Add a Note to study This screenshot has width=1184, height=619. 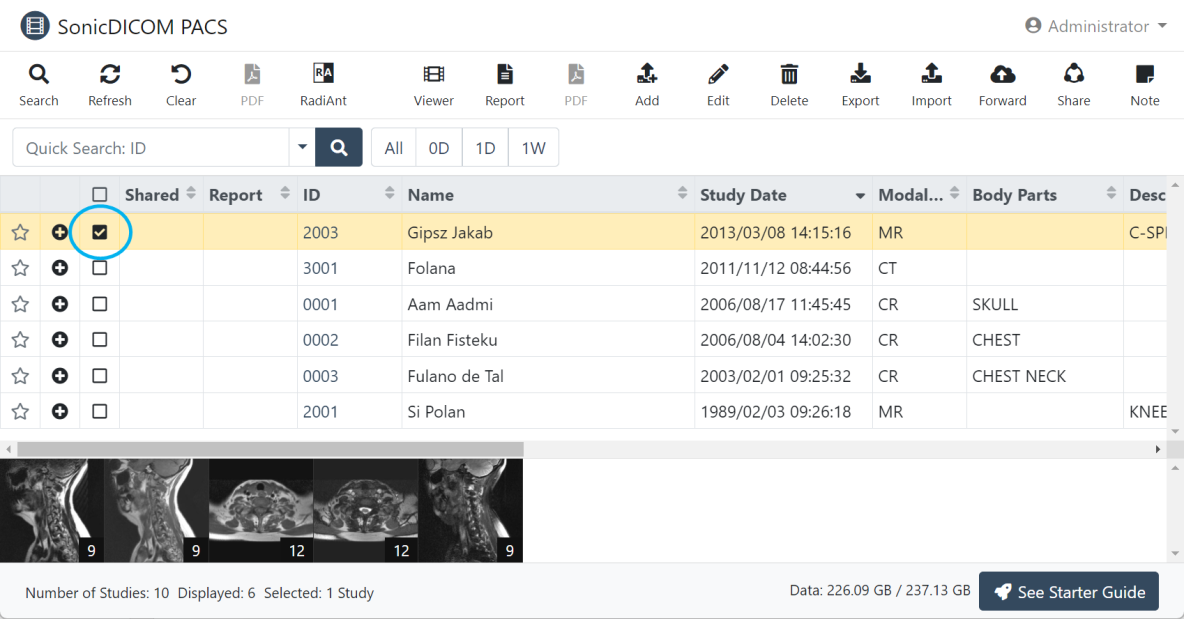(x=1144, y=85)
